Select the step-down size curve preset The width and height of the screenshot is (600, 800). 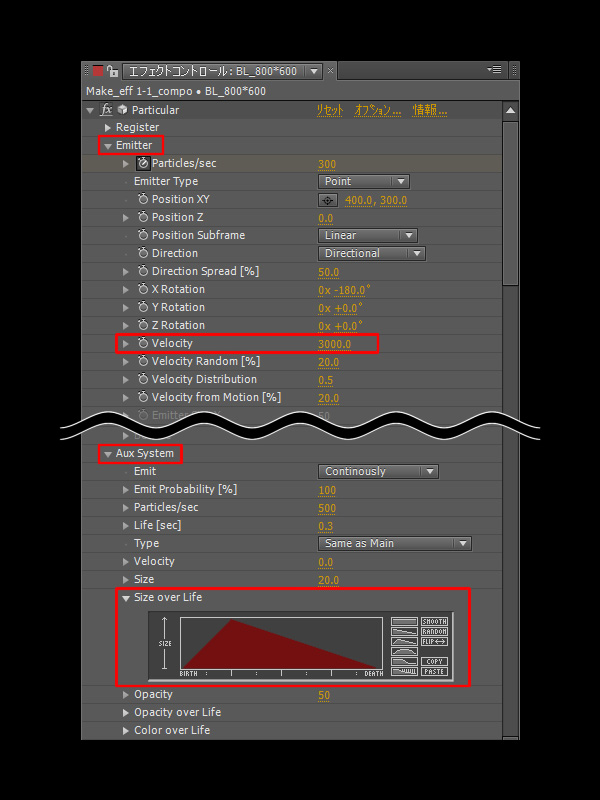click(404, 662)
